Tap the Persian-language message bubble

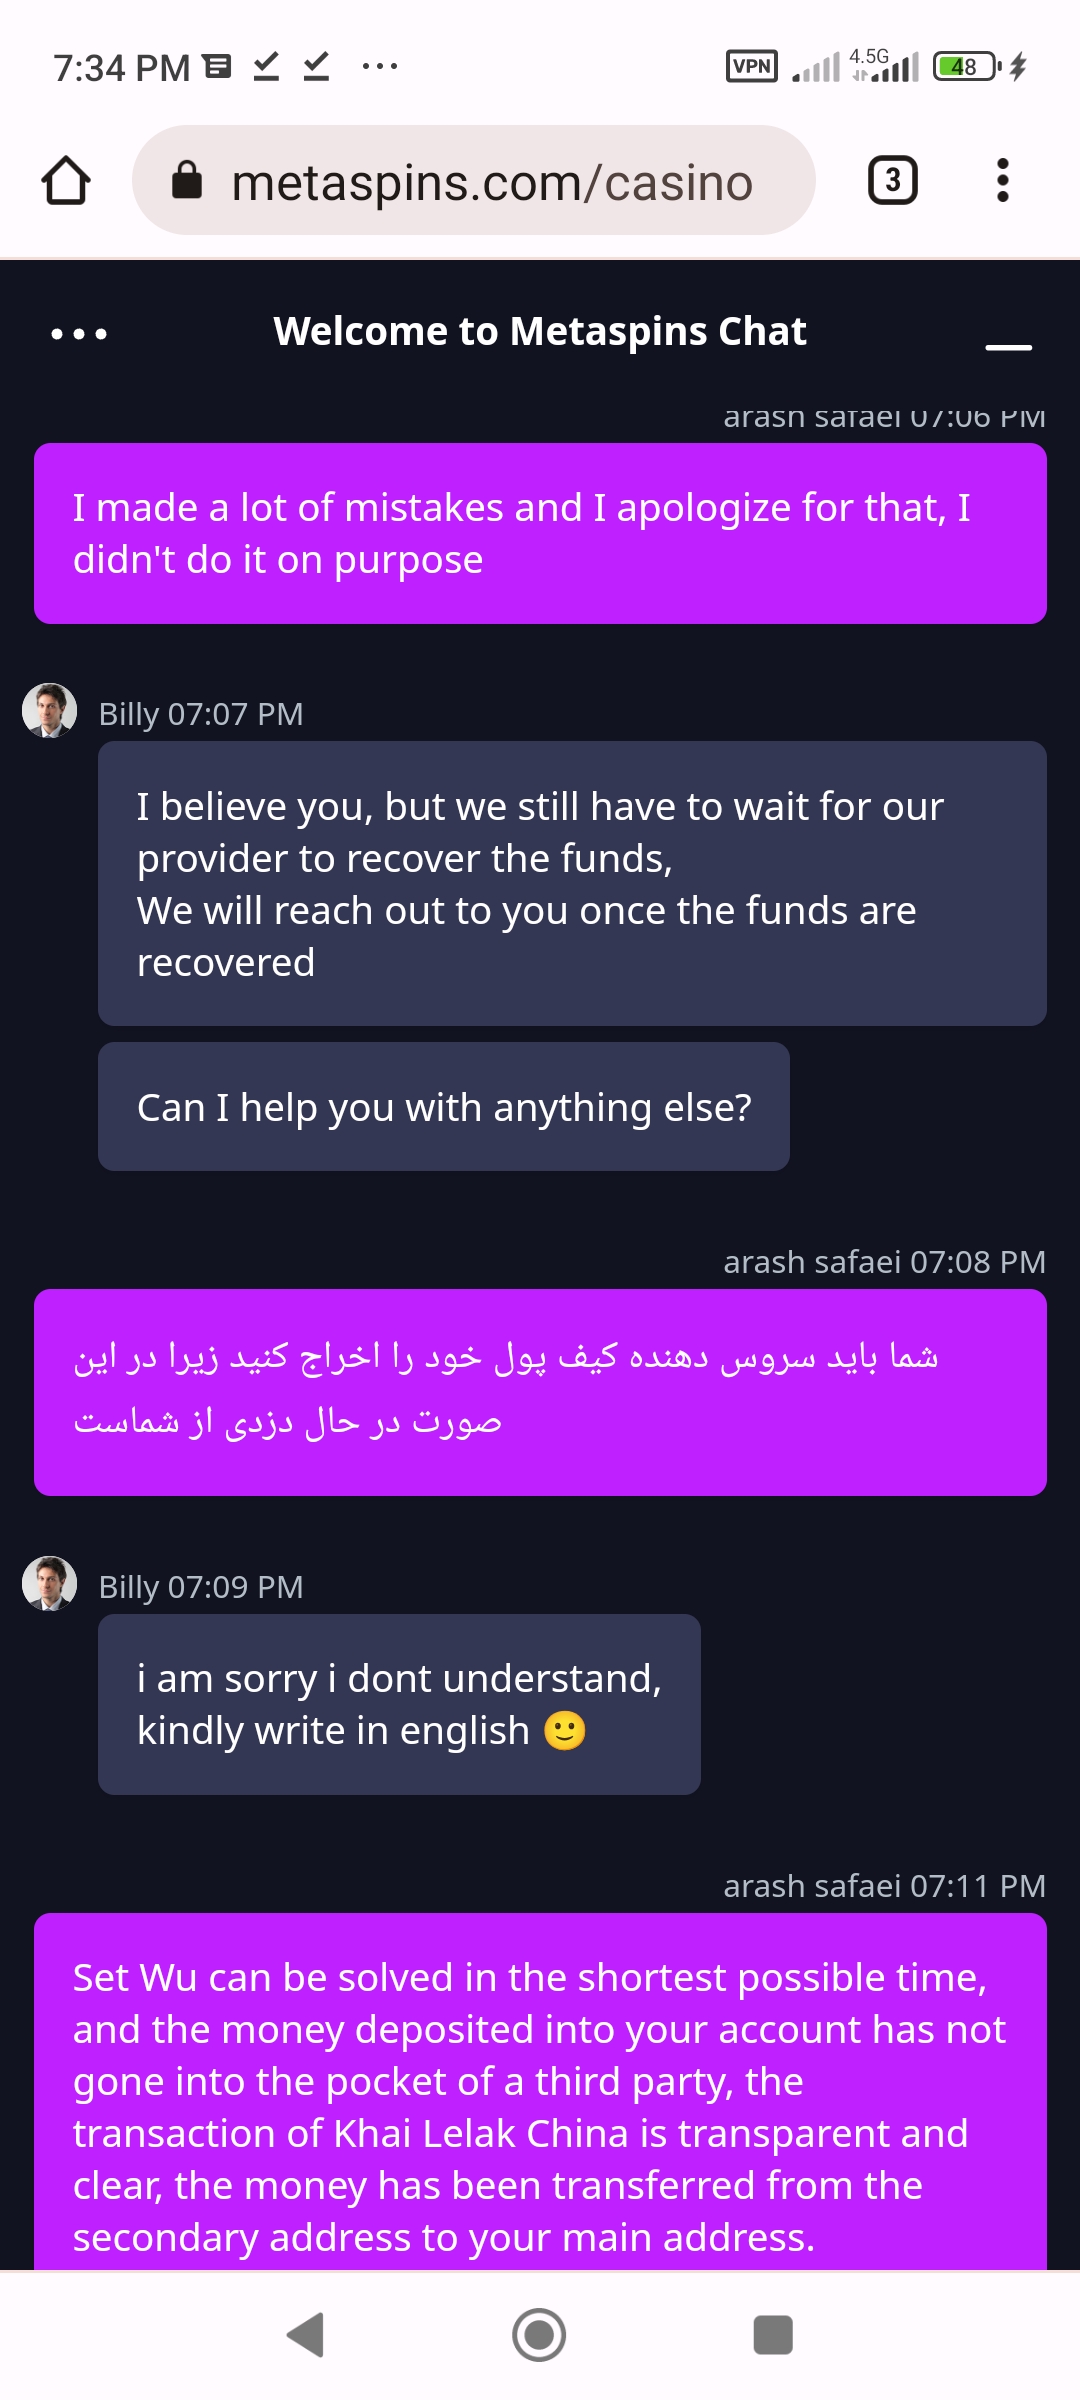point(540,1392)
